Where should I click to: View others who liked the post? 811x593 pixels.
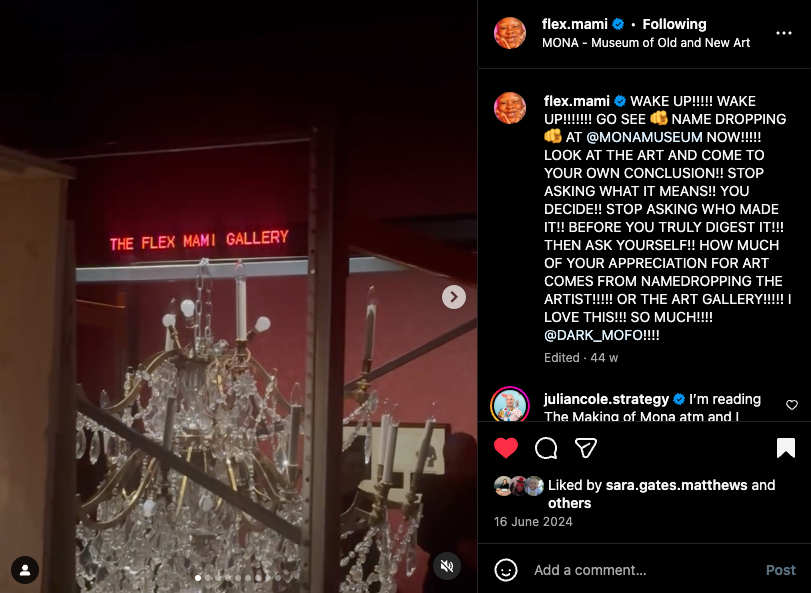569,503
